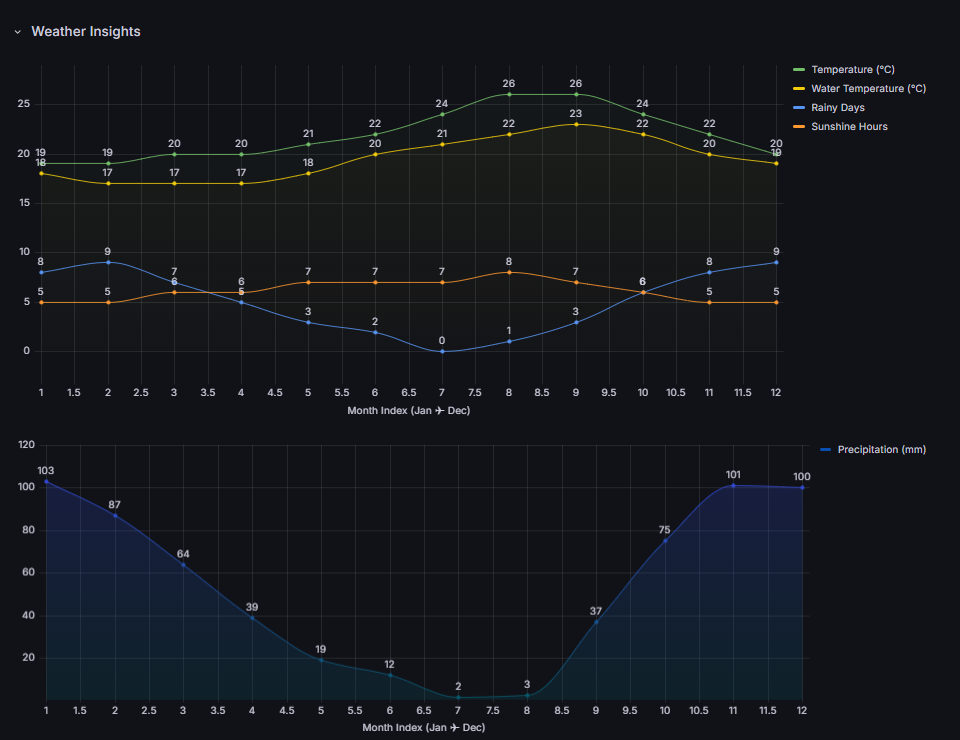Toggle Rainy Days legend label
This screenshot has width=960, height=740.
(x=838, y=108)
